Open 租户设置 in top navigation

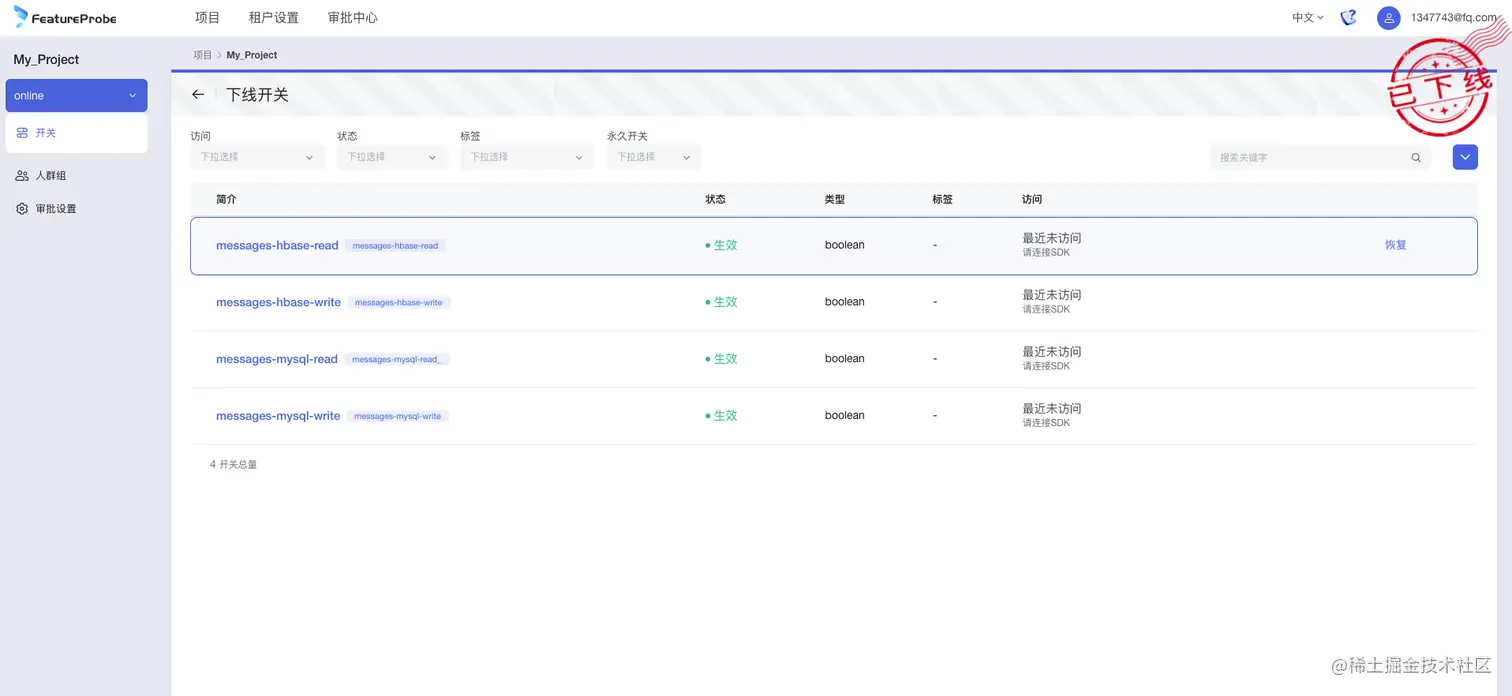tap(274, 18)
